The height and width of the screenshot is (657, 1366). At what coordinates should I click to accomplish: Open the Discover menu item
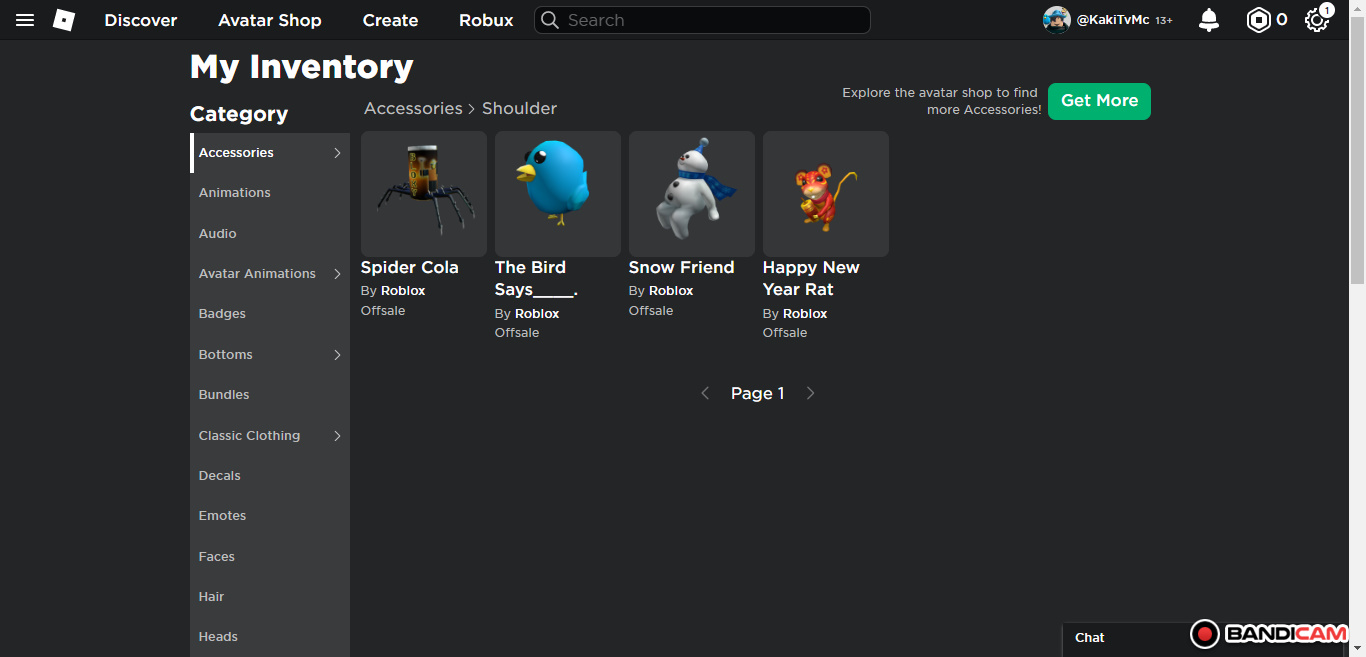point(141,20)
